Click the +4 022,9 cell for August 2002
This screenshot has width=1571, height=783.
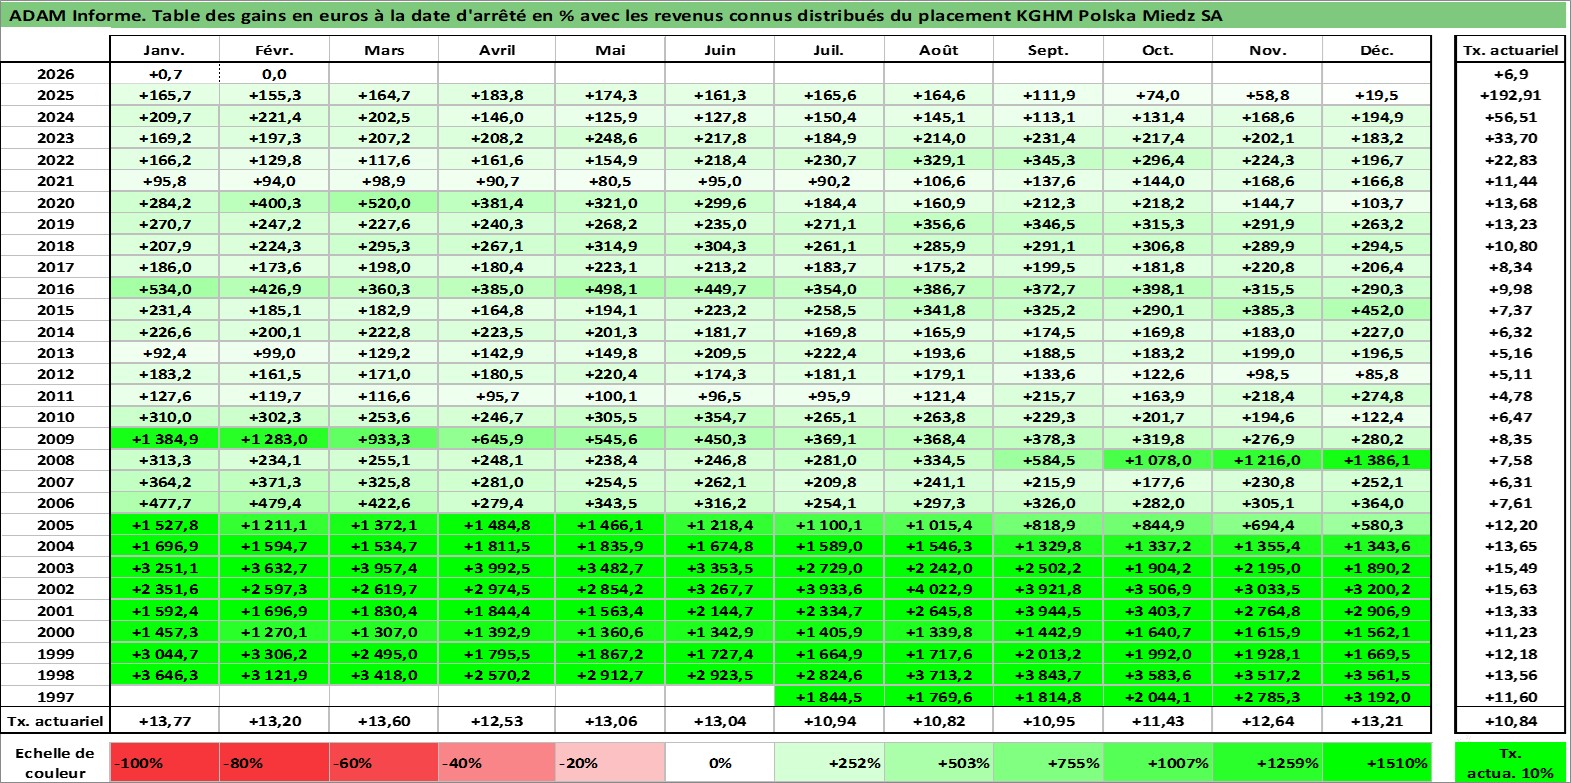(939, 589)
